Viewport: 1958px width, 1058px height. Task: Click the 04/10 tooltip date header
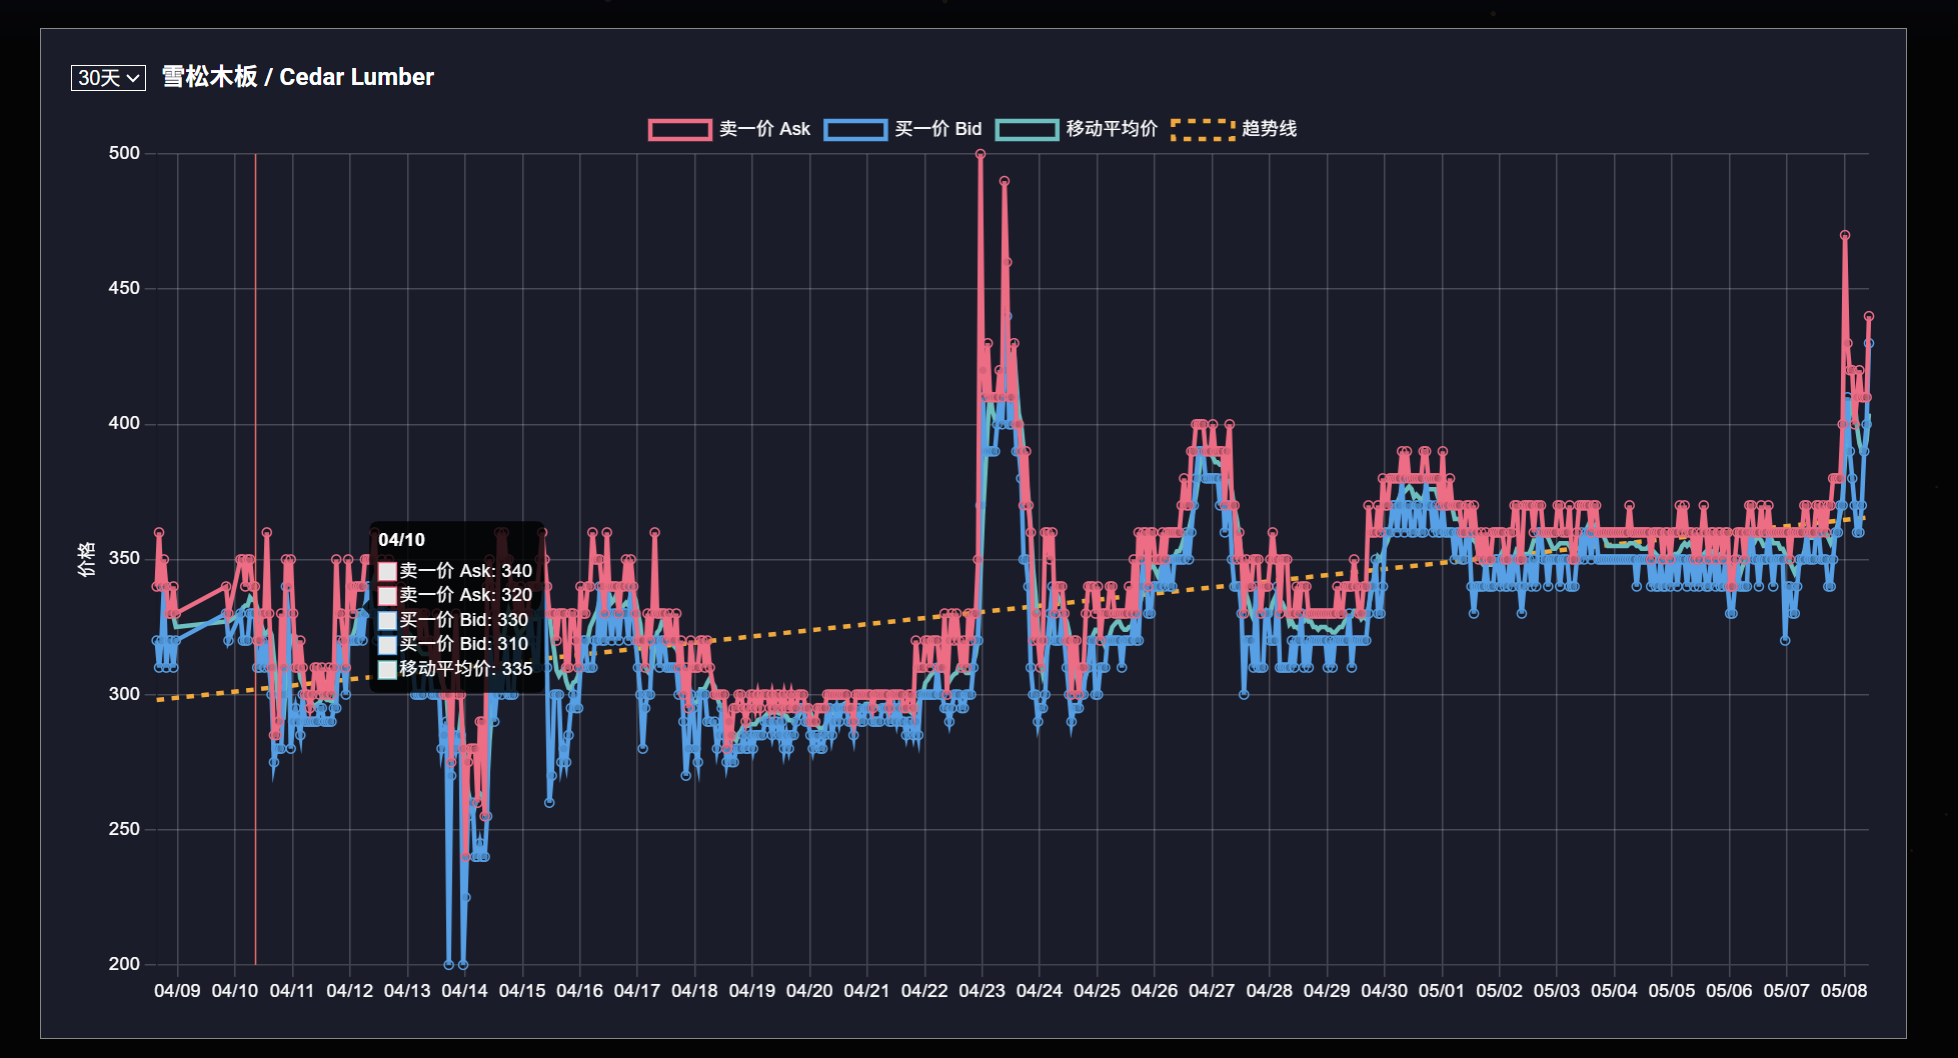[x=402, y=540]
